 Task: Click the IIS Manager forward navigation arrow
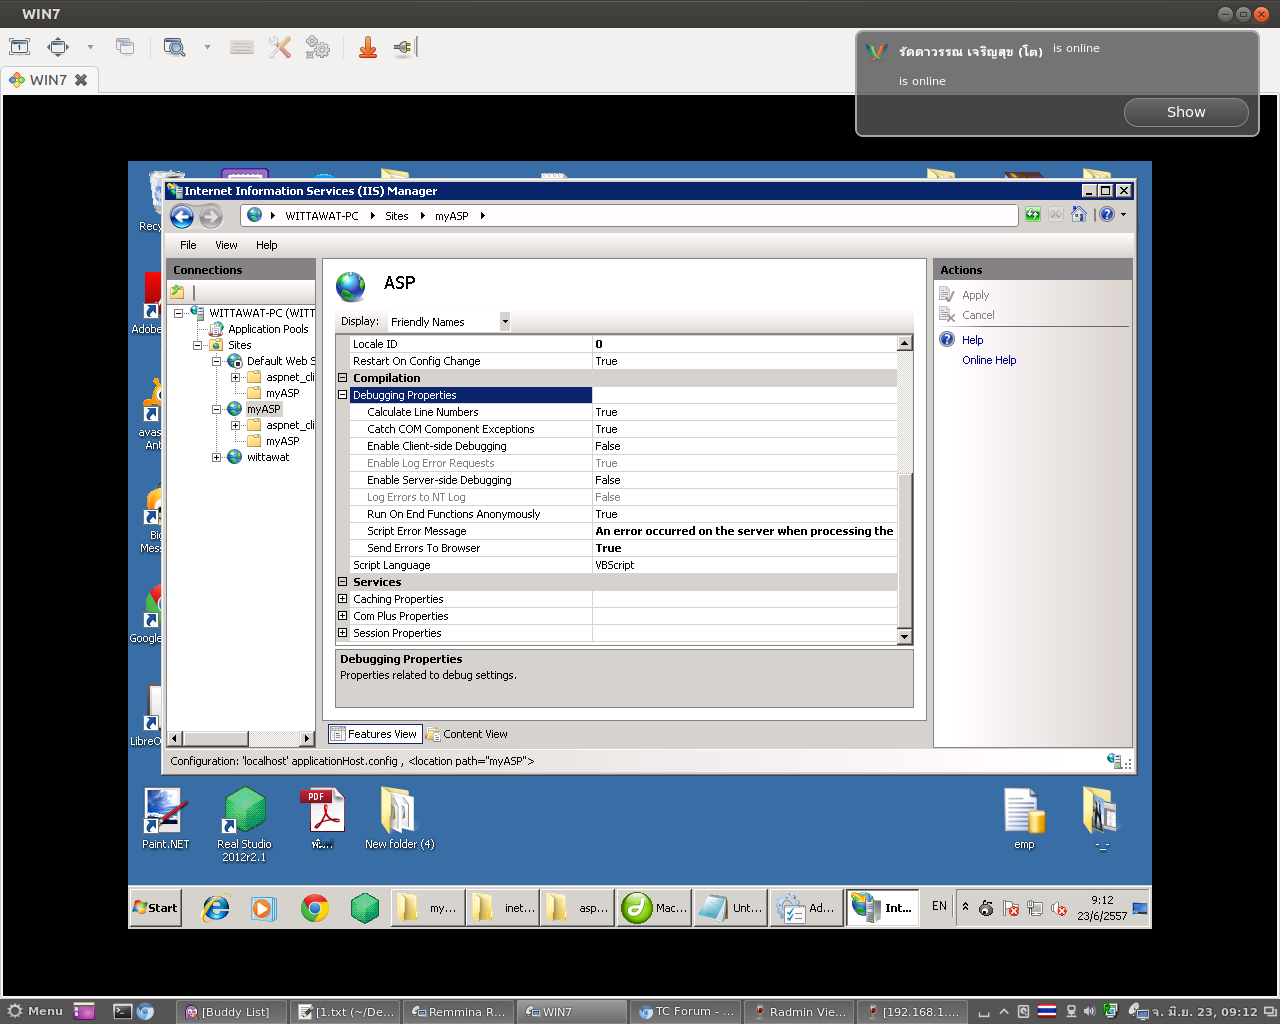(x=210, y=217)
